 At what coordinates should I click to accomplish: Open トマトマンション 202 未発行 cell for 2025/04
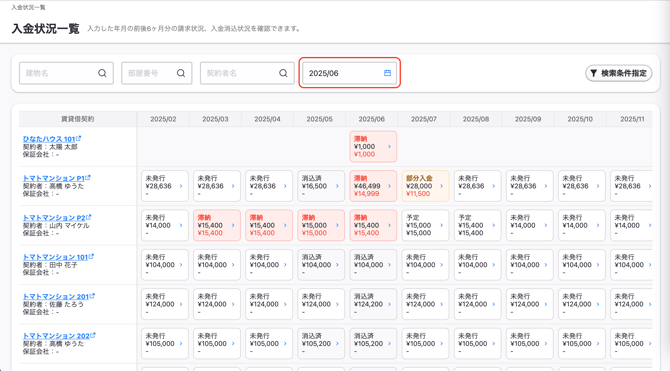point(269,343)
